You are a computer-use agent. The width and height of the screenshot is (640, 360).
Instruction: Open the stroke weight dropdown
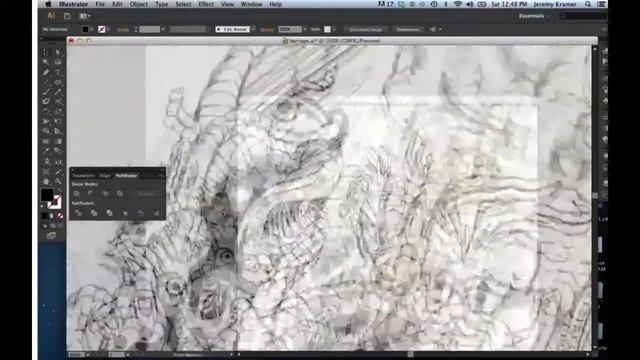point(163,29)
